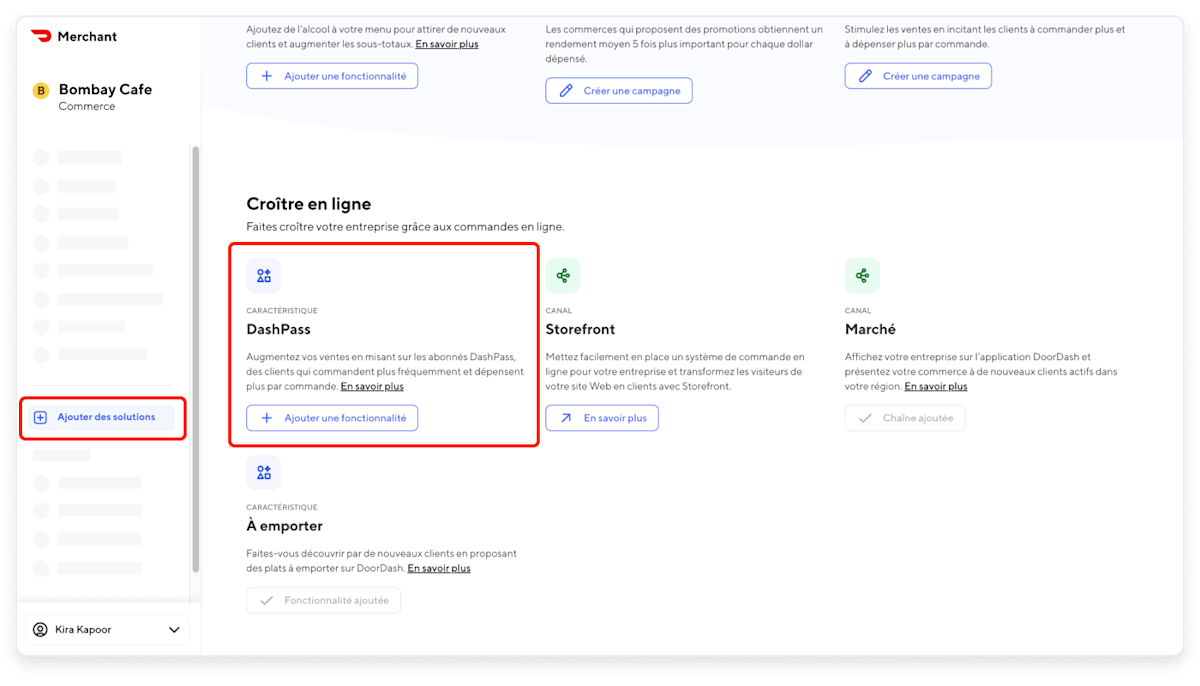Click the sidebar vertical scrollbar
1200x686 pixels.
[196, 358]
